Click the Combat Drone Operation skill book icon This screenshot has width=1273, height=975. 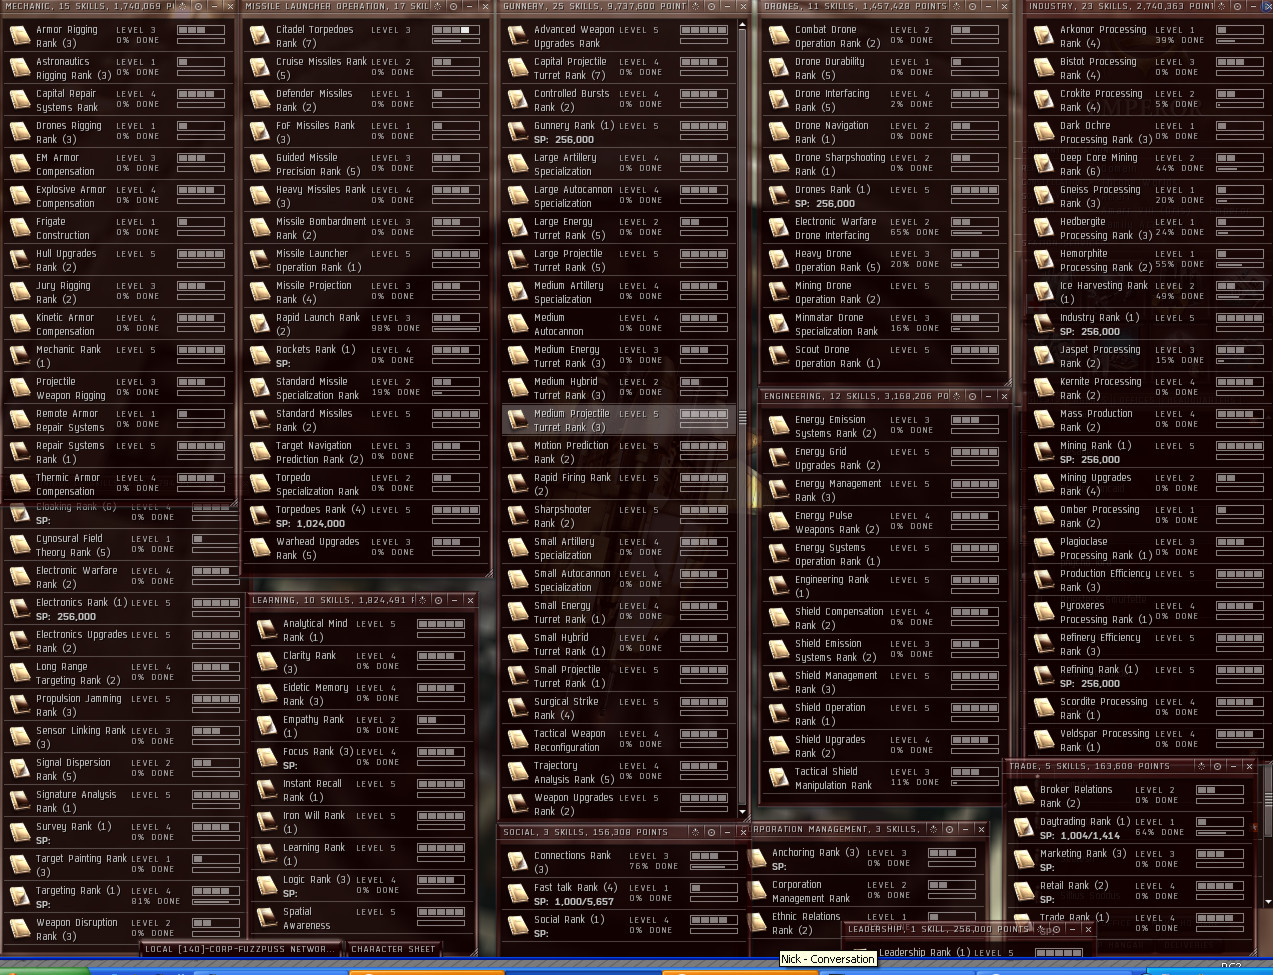[x=779, y=37]
